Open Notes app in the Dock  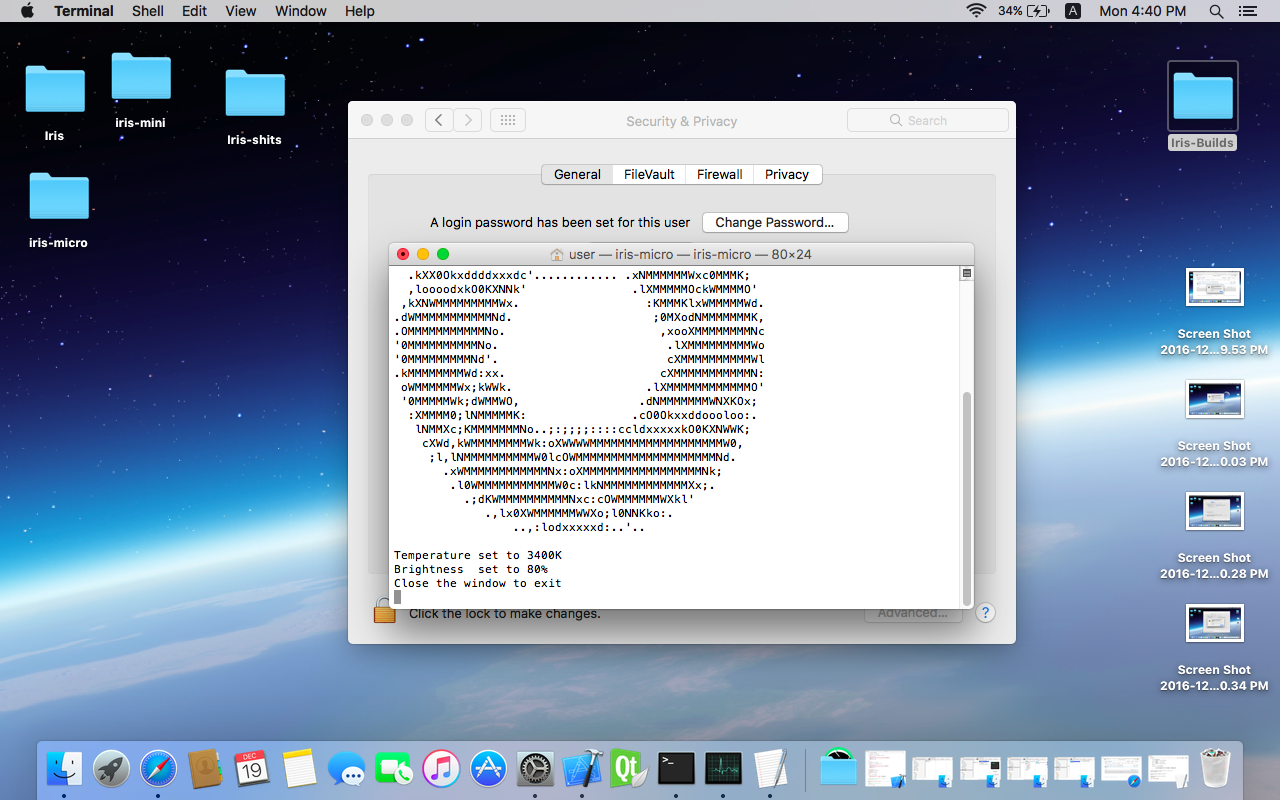[299, 769]
